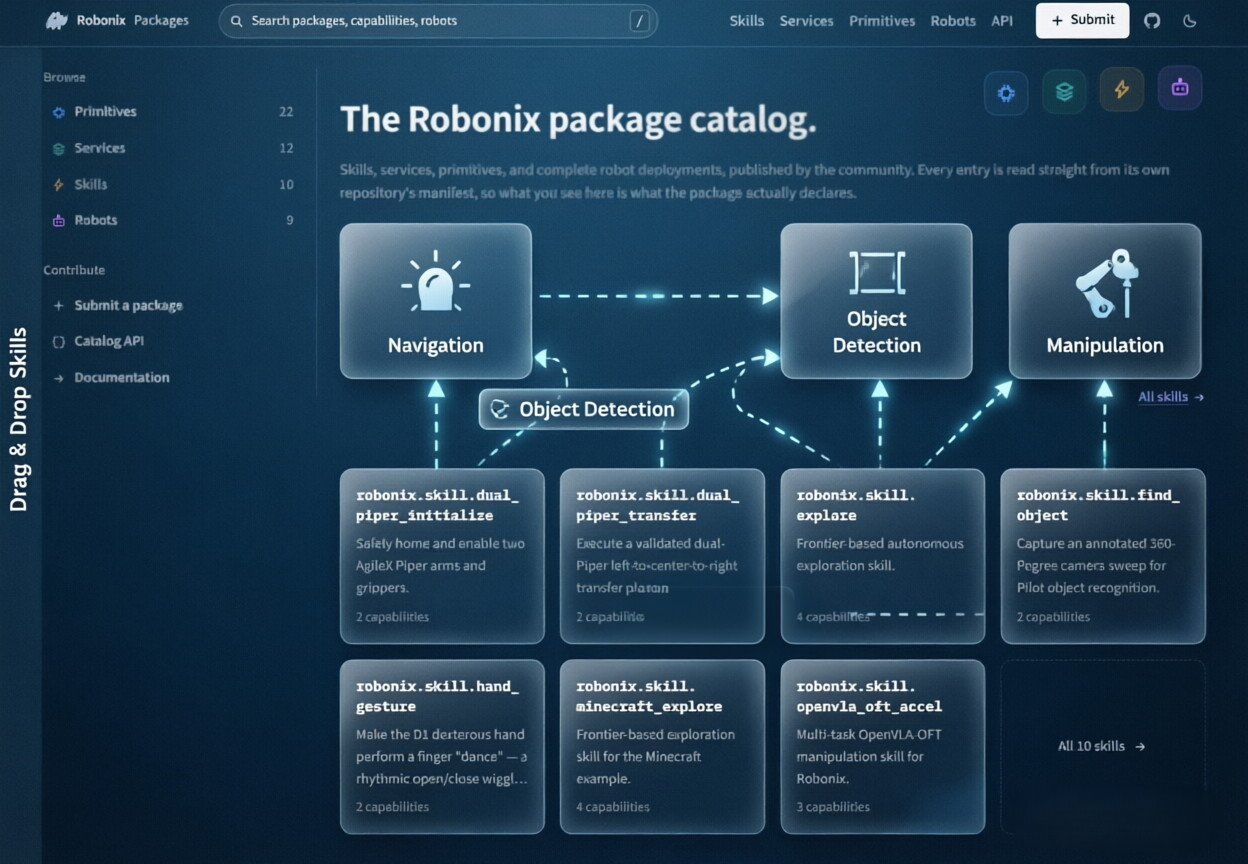Click the Services layers icon in sidebar
This screenshot has height=864, width=1248.
click(x=58, y=148)
